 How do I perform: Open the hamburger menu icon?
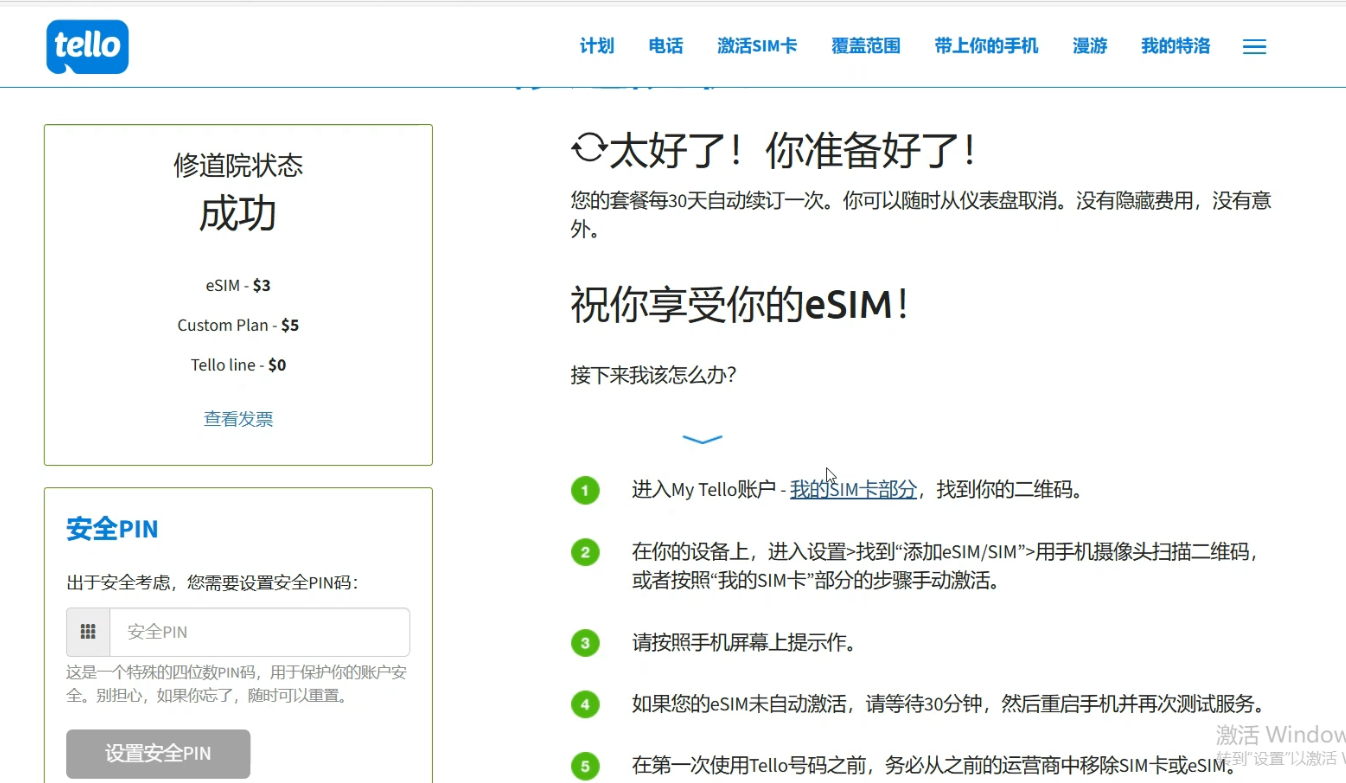pos(1254,47)
